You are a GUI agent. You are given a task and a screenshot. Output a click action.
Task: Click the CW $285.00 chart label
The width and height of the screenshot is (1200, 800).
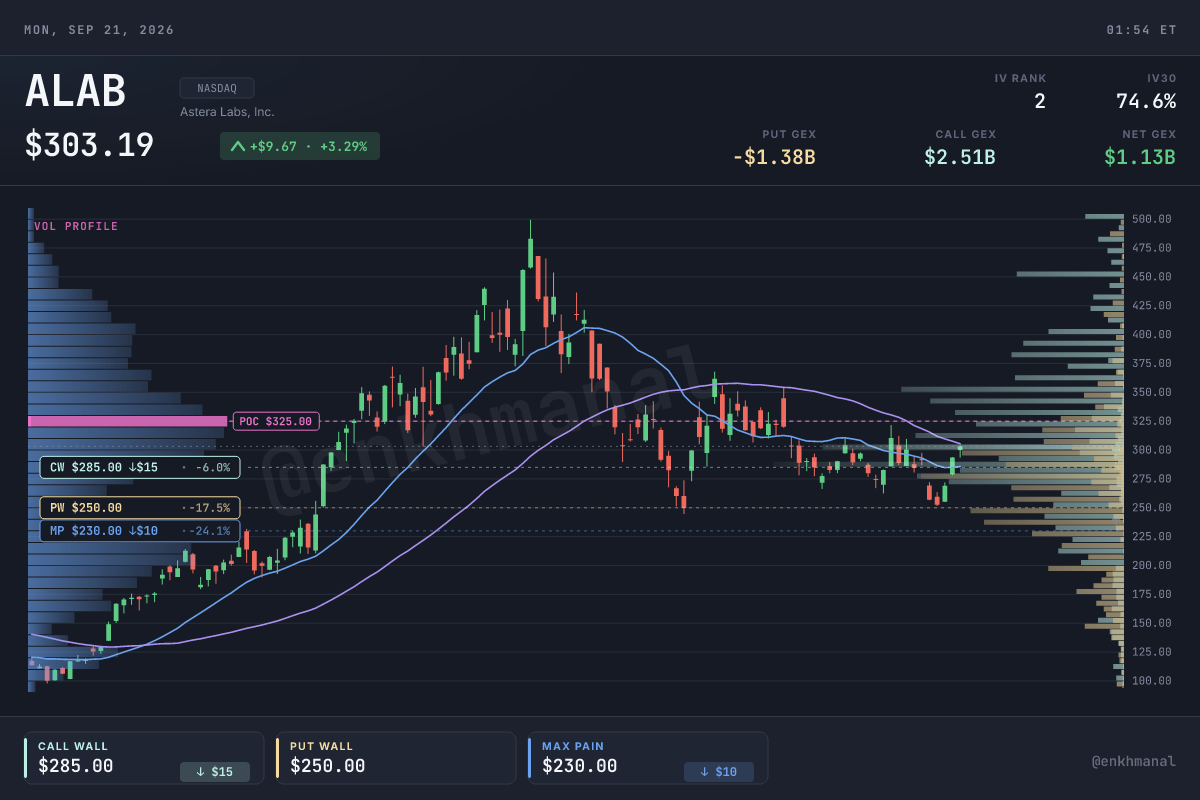point(140,467)
